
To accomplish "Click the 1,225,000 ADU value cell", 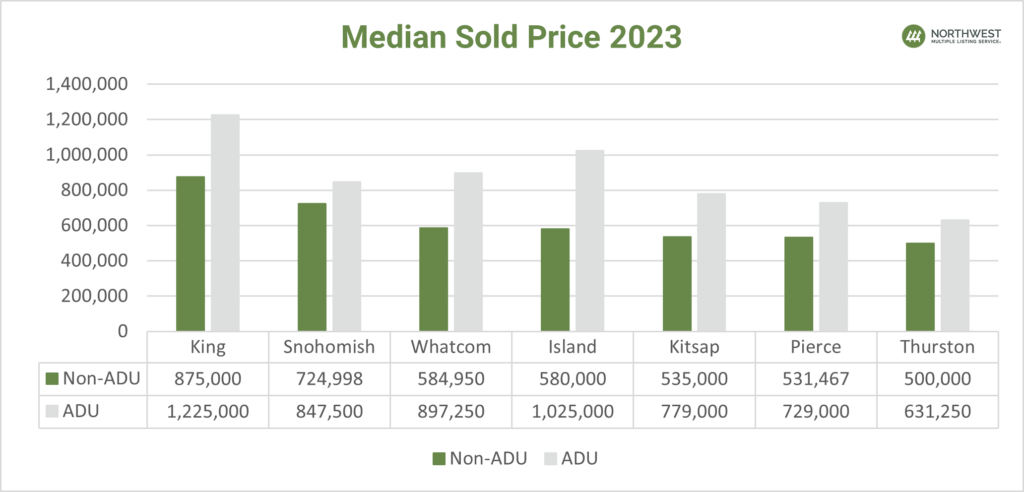I will 207,411.
